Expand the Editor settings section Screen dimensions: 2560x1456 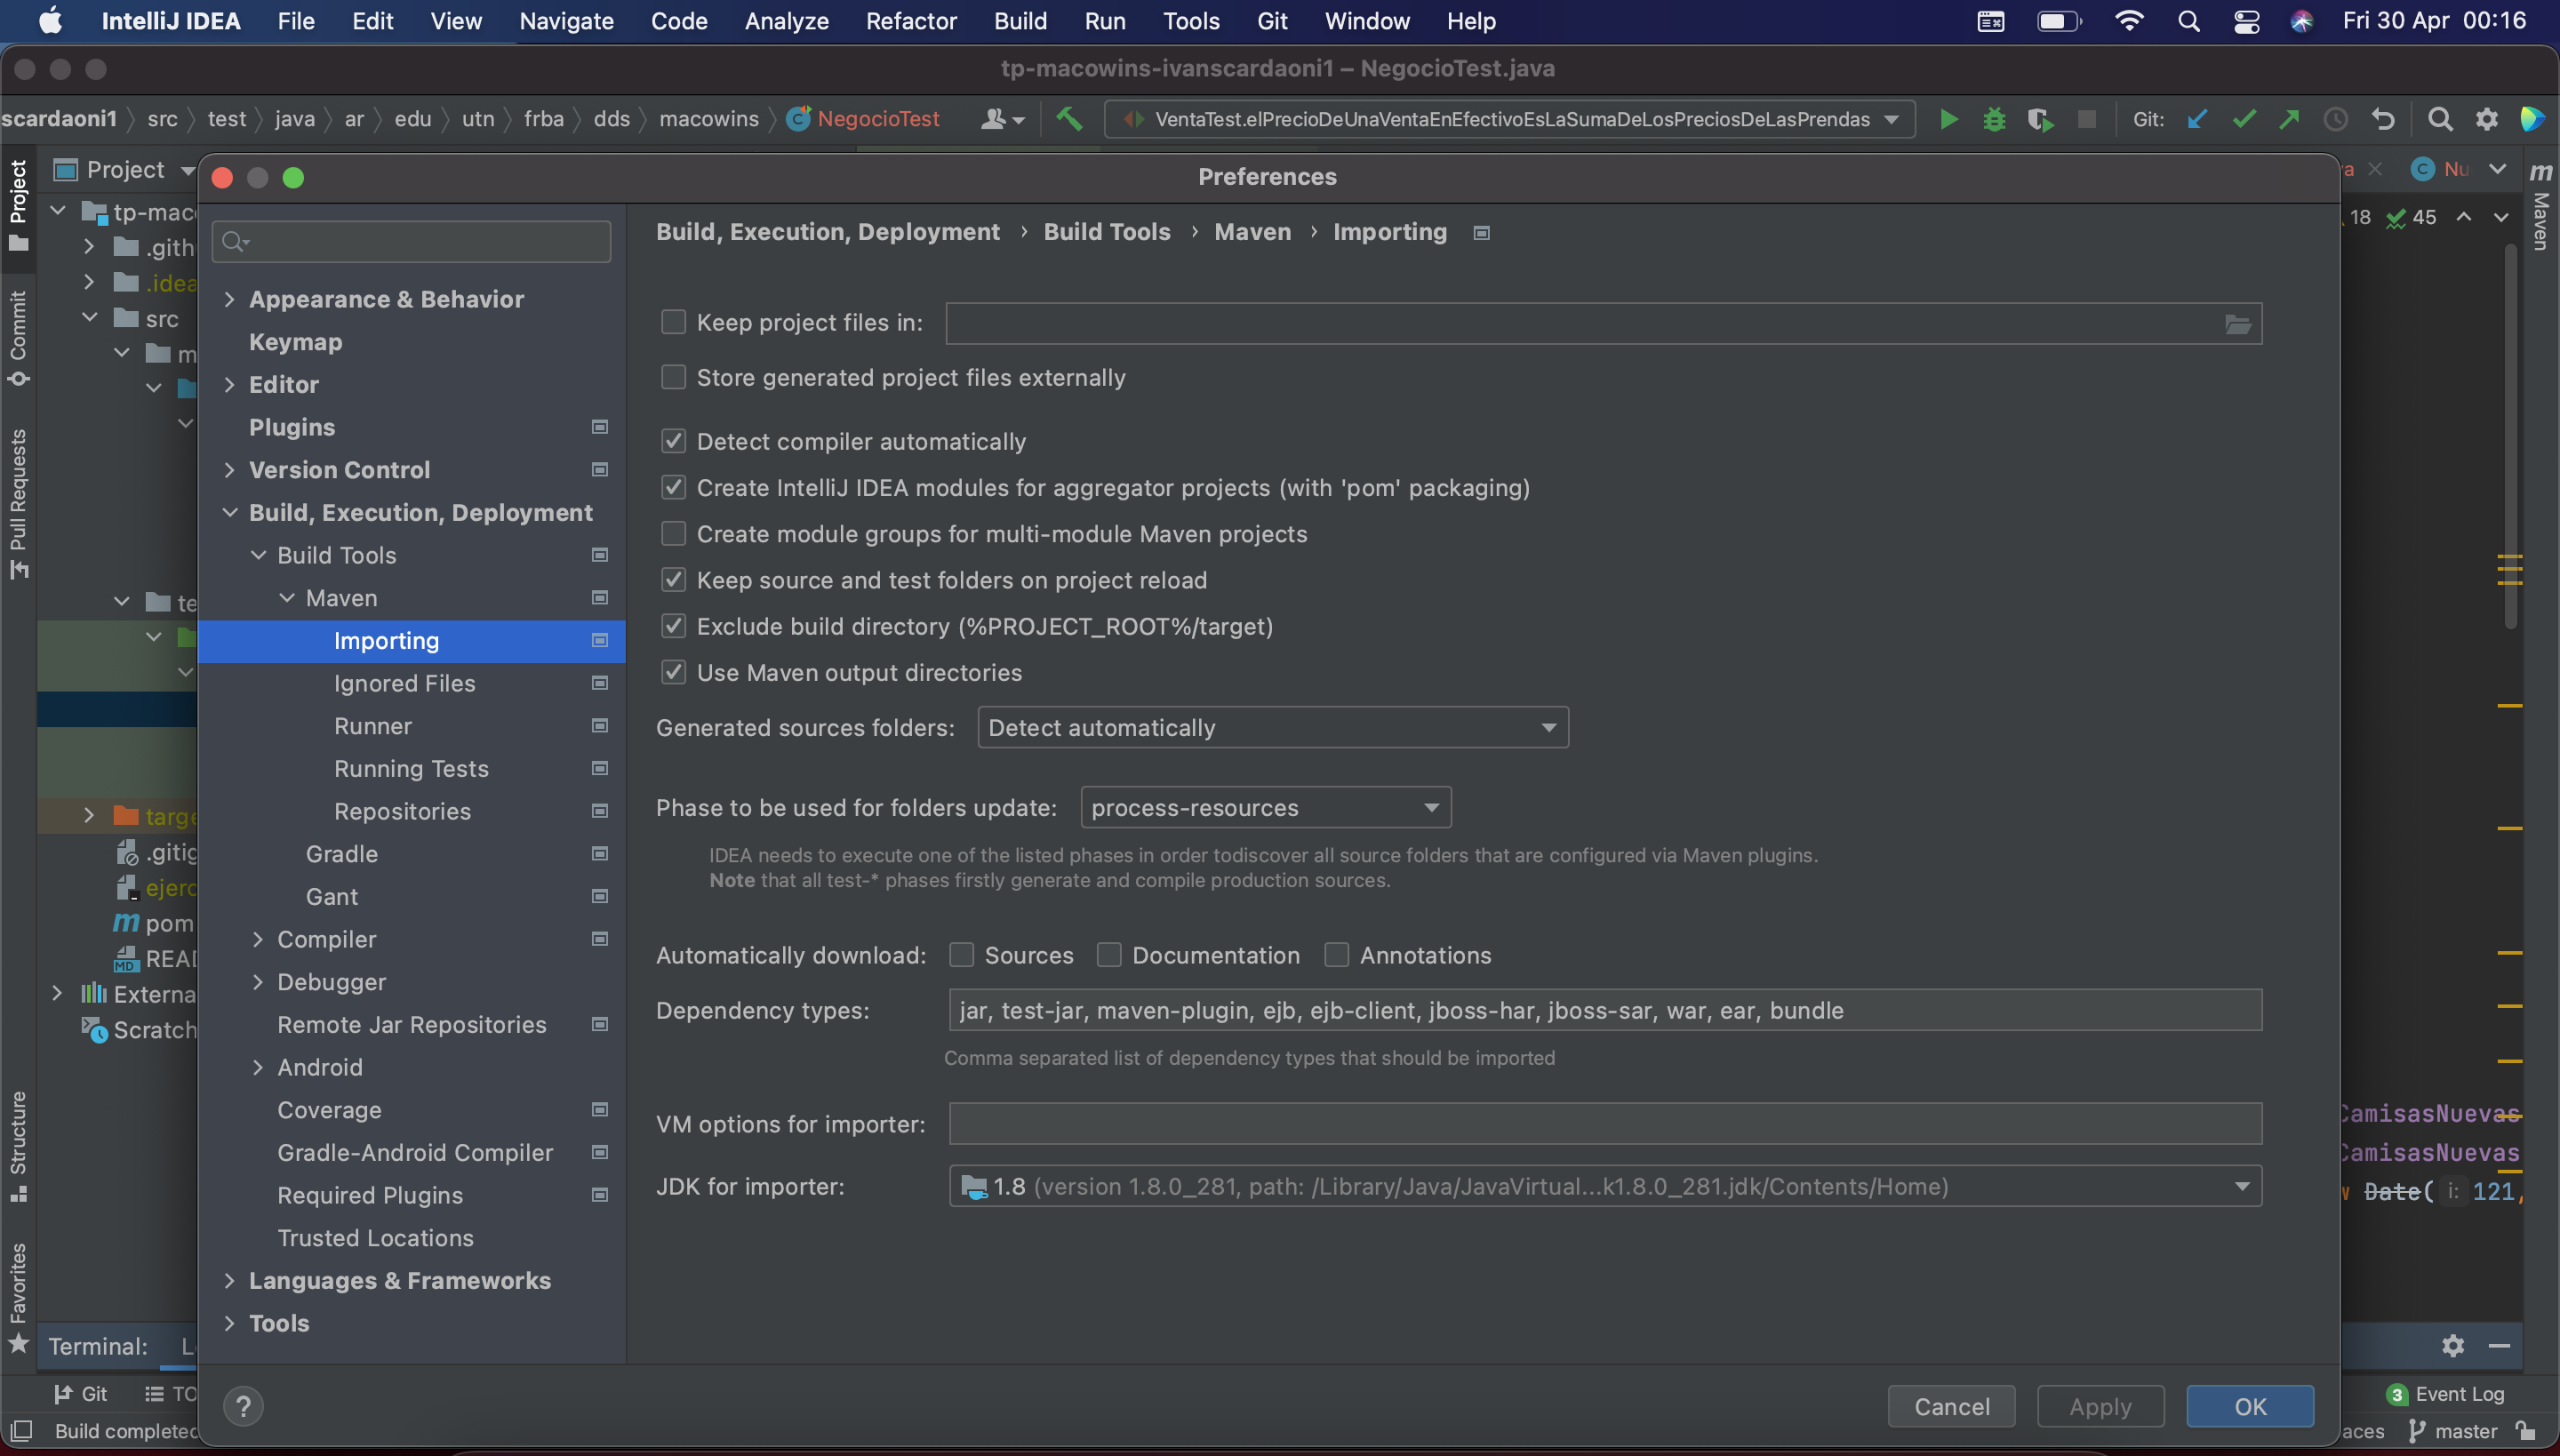[x=230, y=384]
